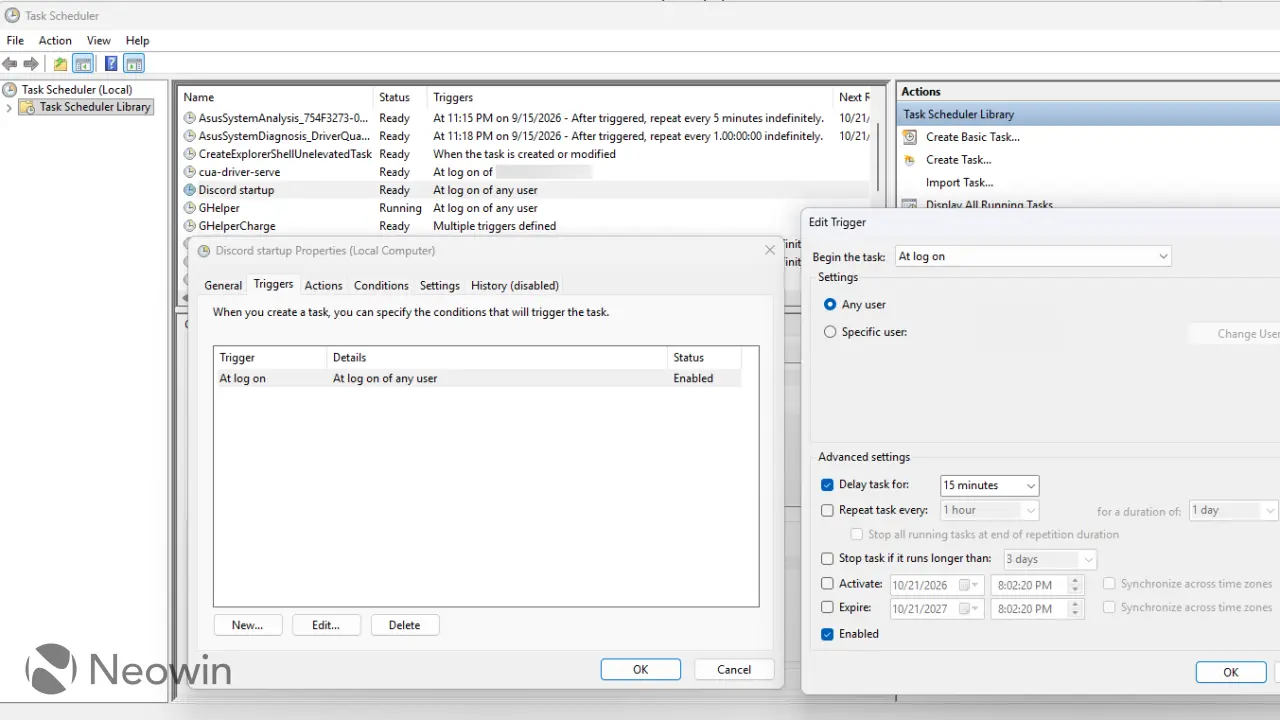1280x720 pixels.
Task: Click the Delete trigger button
Action: (x=405, y=625)
